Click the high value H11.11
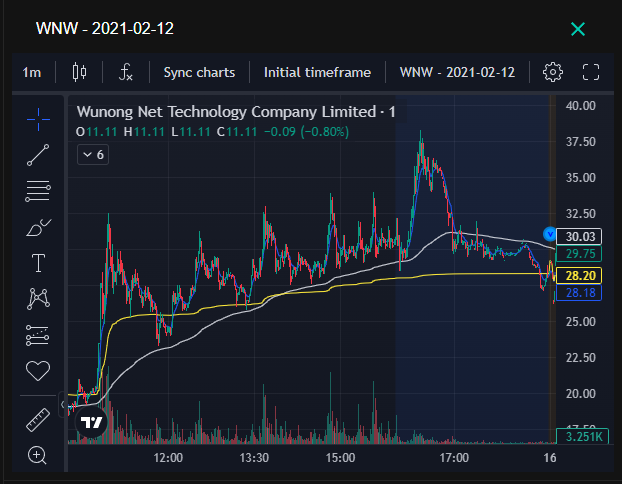Viewport: 622px width, 484px height. [144, 132]
